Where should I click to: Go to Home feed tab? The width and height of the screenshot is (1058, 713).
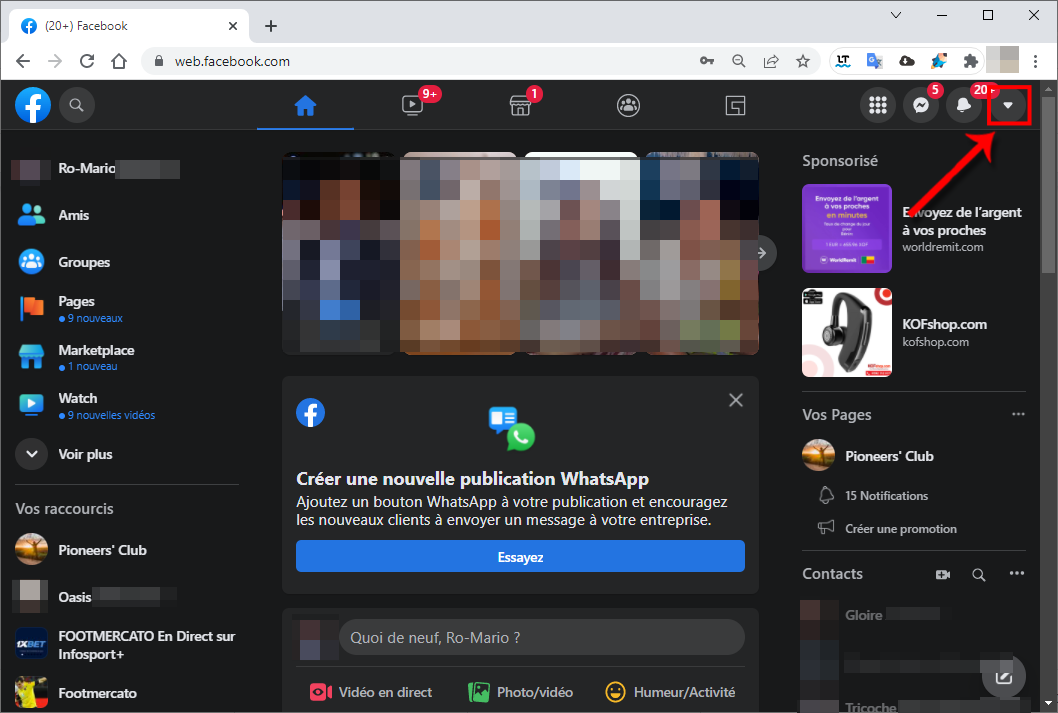pos(305,106)
